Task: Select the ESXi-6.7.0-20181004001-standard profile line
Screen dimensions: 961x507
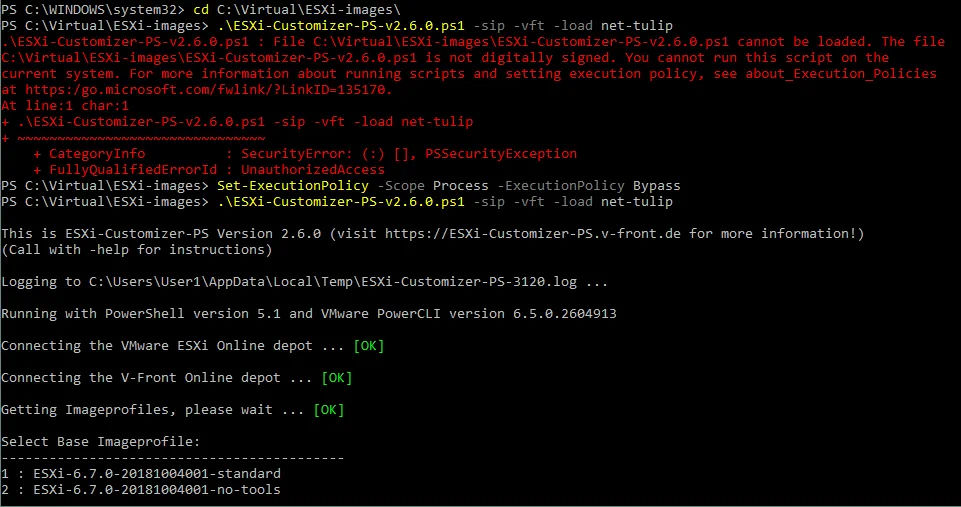Action: [x=141, y=474]
